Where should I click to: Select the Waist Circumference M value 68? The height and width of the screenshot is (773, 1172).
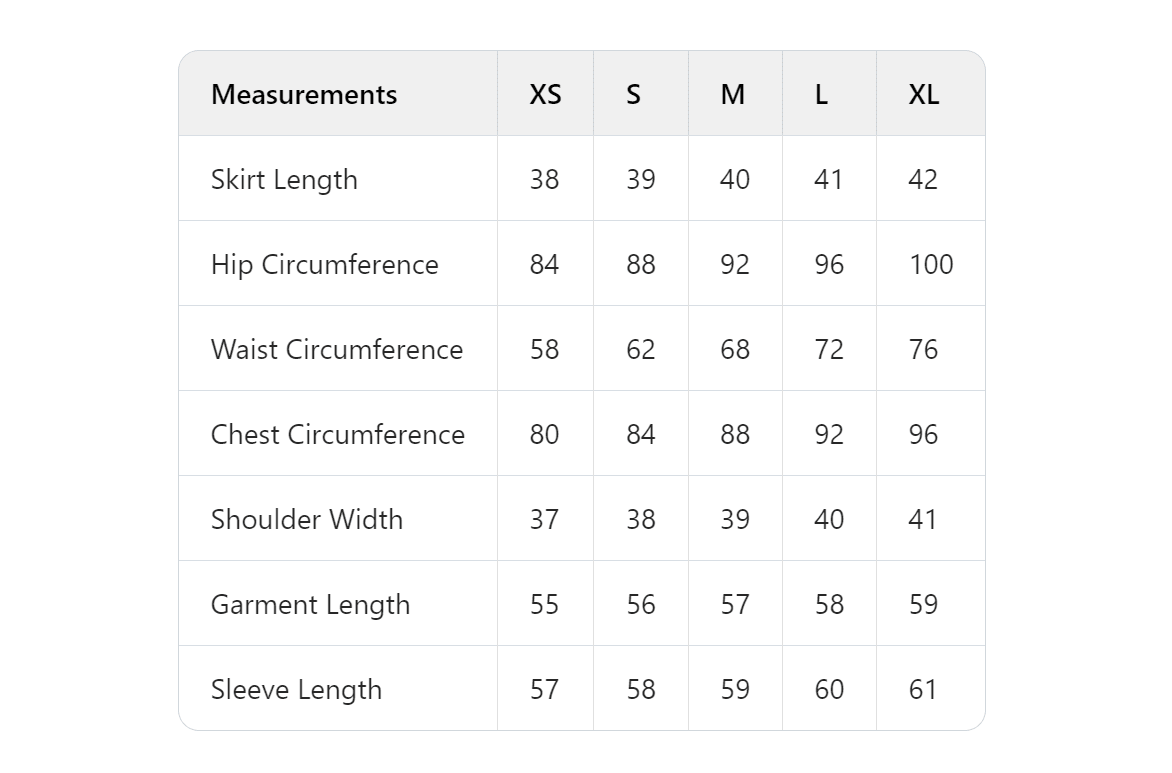click(x=735, y=350)
